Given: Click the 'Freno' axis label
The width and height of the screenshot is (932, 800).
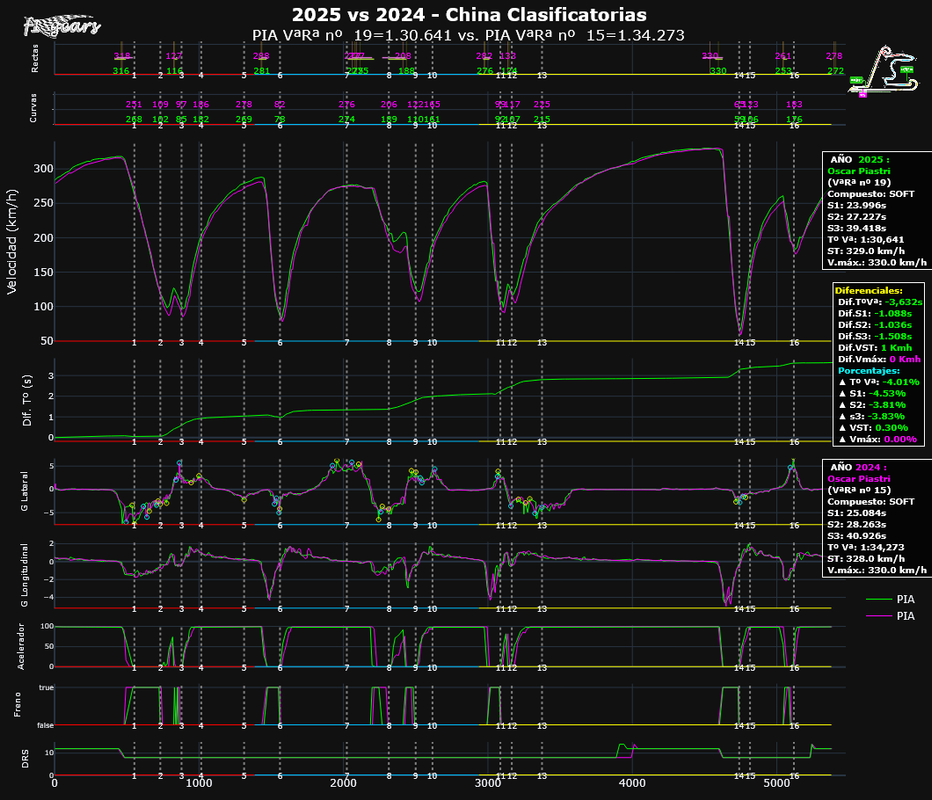Looking at the screenshot, I should (17, 704).
